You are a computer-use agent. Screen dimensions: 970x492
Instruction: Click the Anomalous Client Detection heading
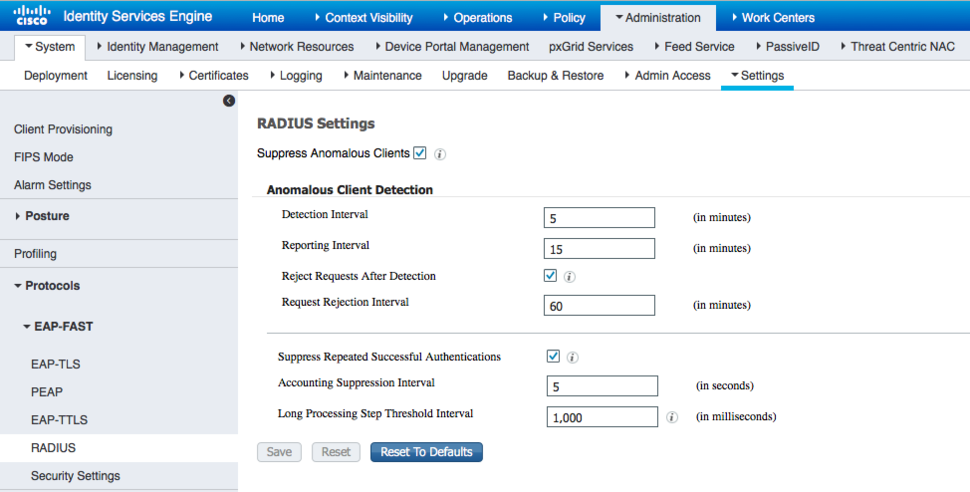coord(350,190)
